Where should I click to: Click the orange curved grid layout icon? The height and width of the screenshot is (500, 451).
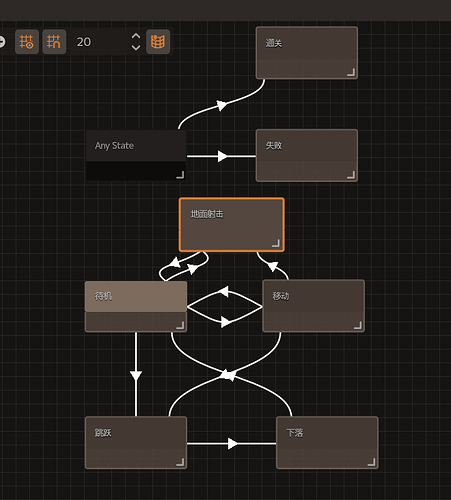(x=158, y=42)
